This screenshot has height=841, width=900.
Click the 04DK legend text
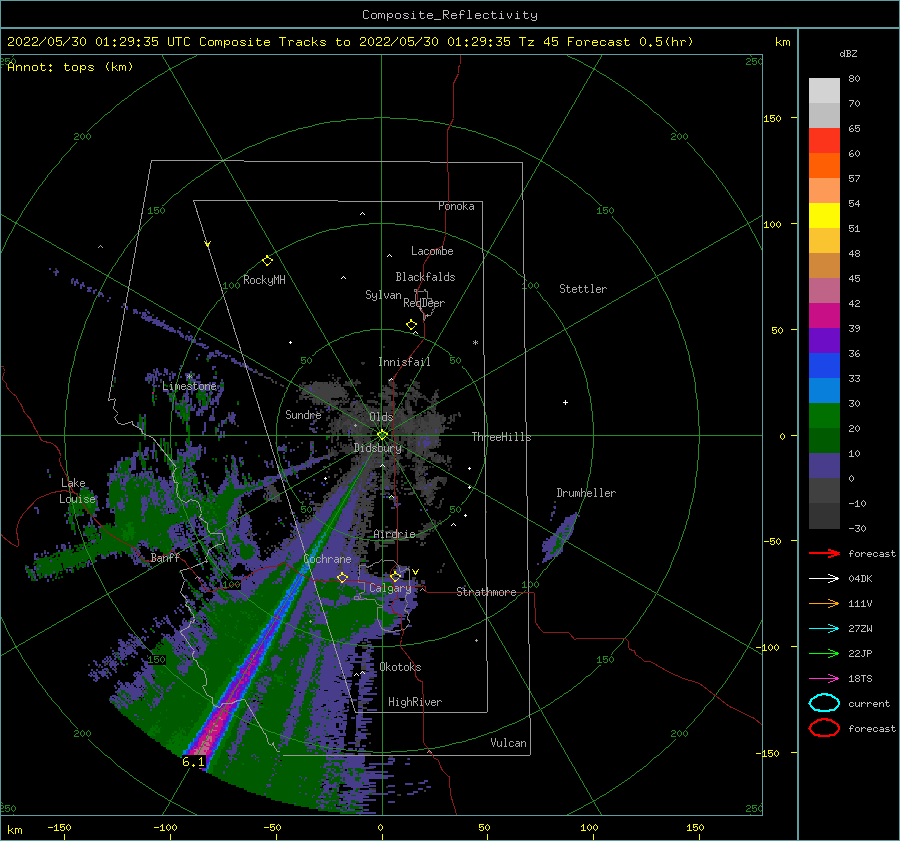860,579
